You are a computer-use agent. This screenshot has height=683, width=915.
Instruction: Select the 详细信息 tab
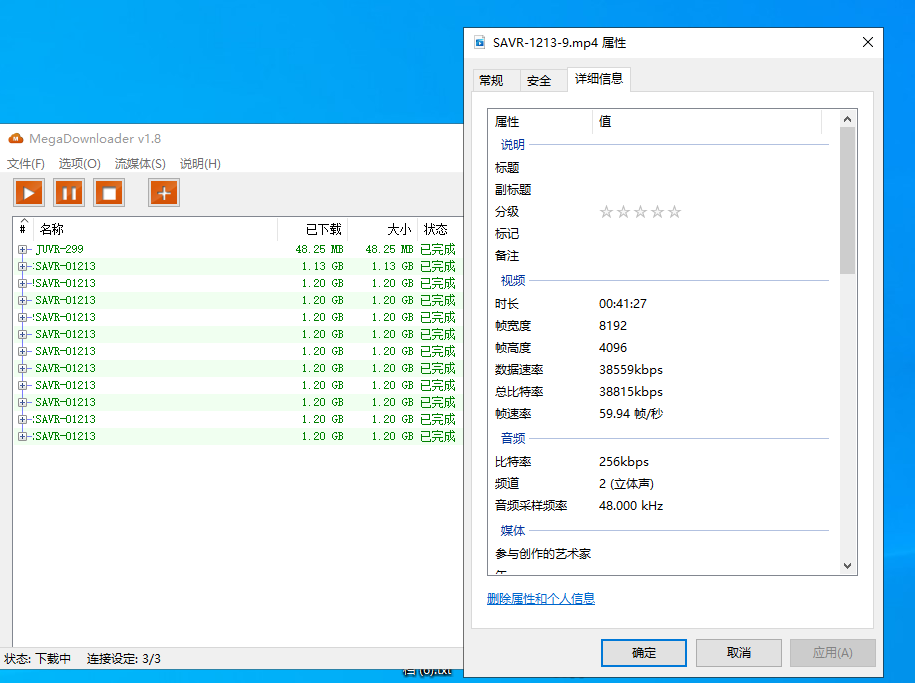tap(599, 79)
